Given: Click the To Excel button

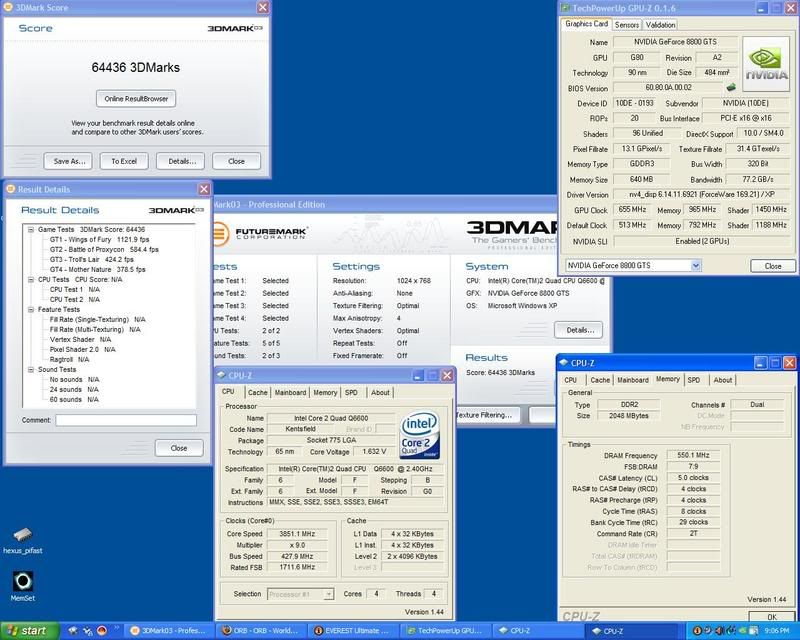Looking at the screenshot, I should tap(124, 161).
